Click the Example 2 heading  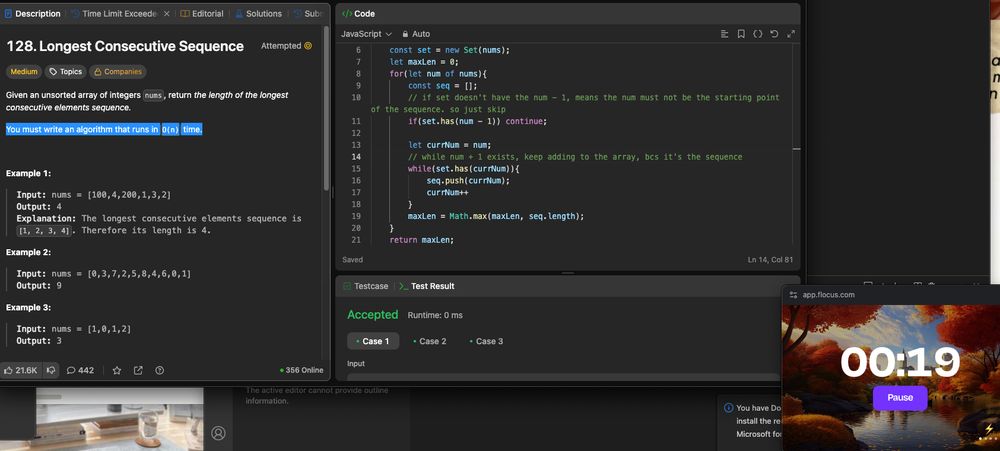click(28, 253)
